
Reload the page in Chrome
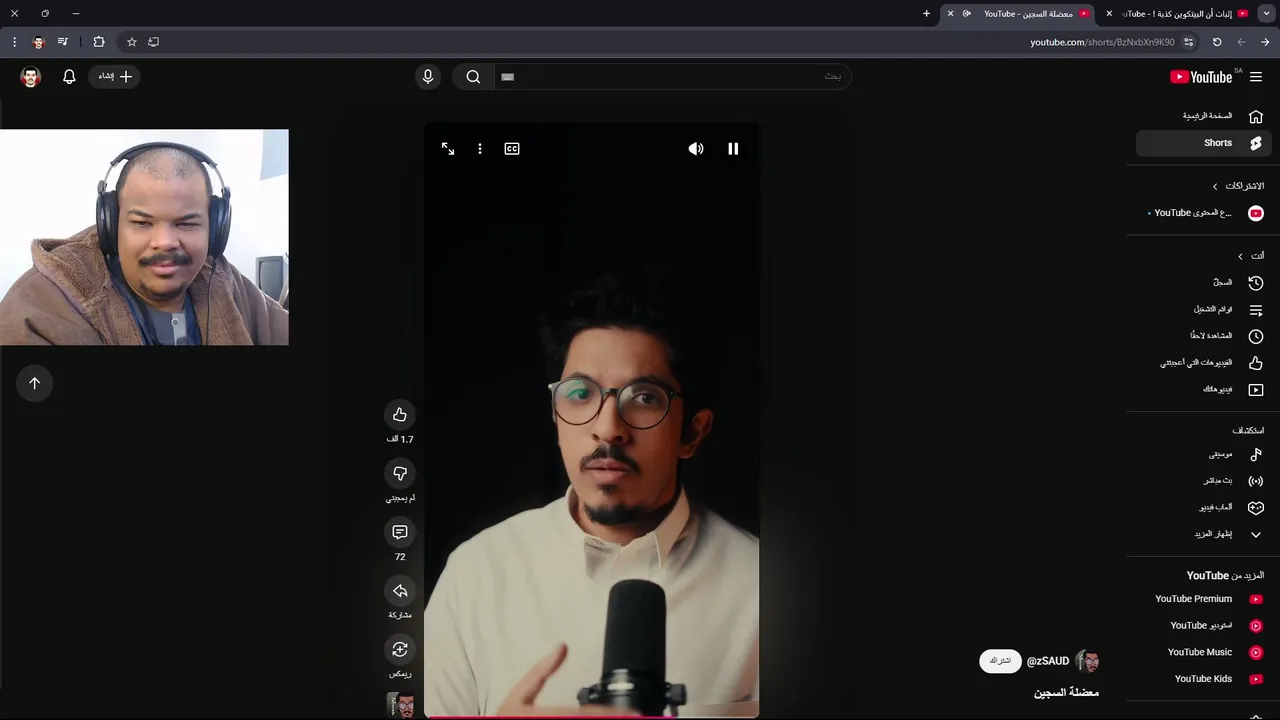tap(1217, 42)
